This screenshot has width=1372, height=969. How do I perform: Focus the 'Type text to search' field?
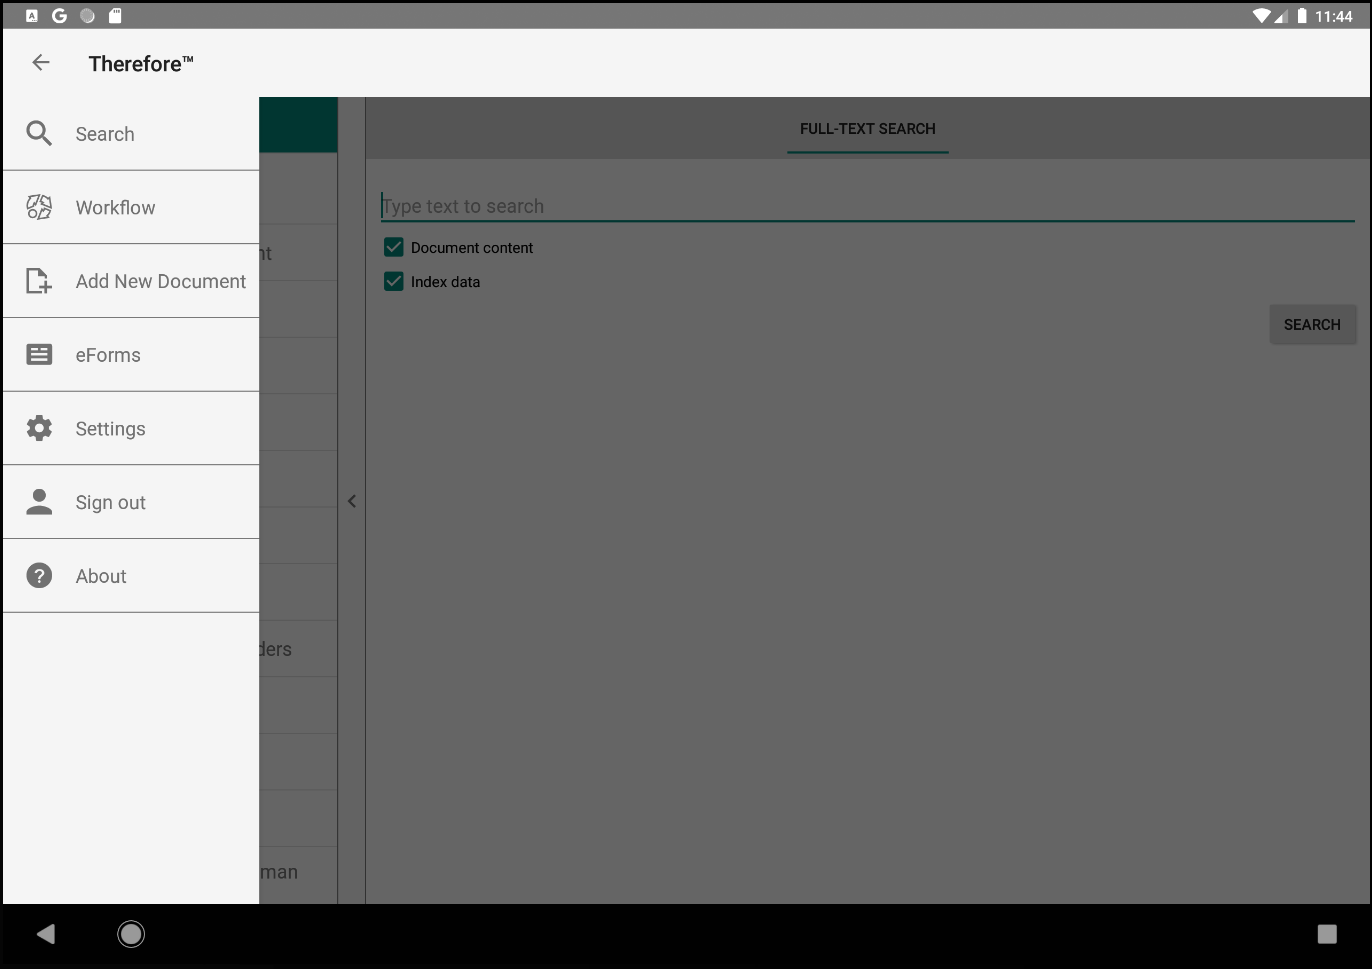click(866, 206)
